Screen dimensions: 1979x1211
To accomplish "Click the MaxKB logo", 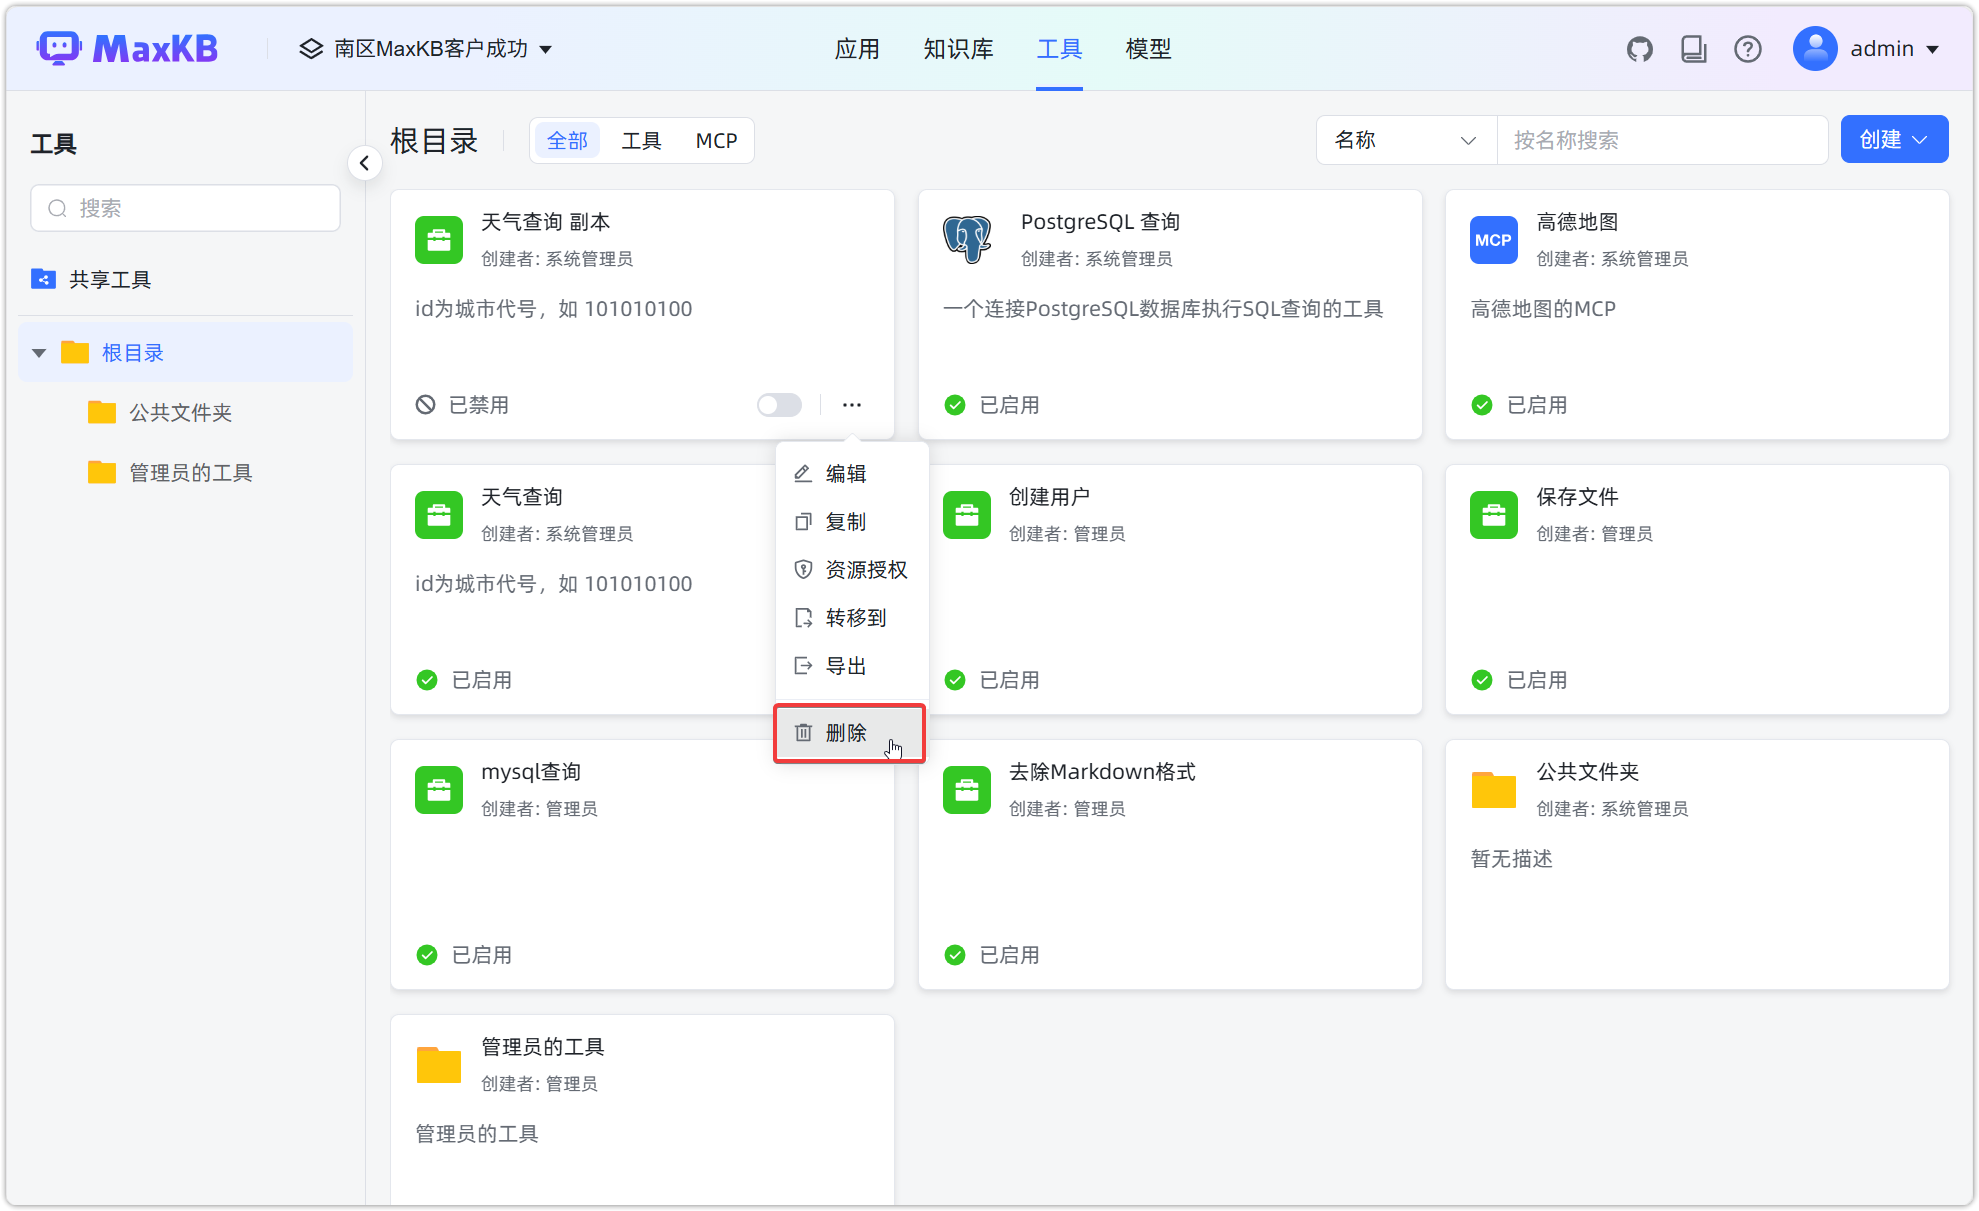I will point(128,48).
